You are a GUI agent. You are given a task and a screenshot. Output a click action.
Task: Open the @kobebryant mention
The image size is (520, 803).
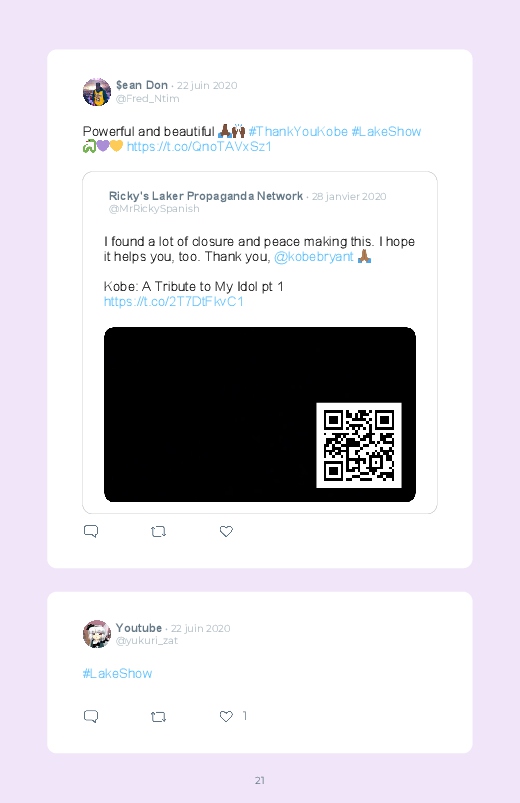coord(314,257)
